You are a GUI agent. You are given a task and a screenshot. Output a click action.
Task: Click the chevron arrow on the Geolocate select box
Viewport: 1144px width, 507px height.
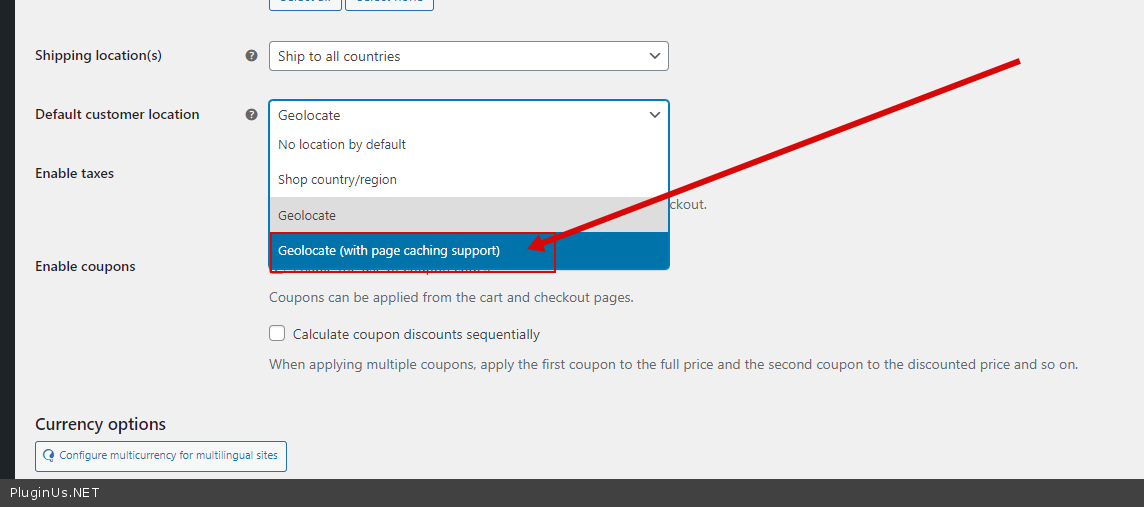[x=654, y=115]
